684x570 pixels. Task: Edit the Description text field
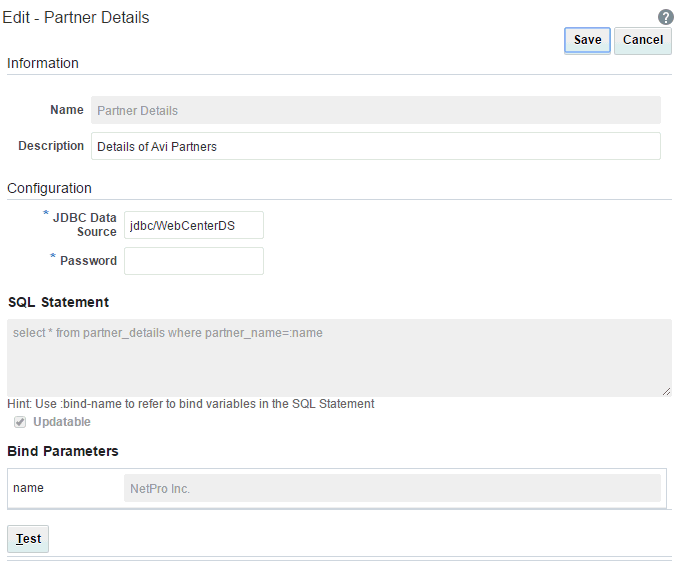pos(376,146)
